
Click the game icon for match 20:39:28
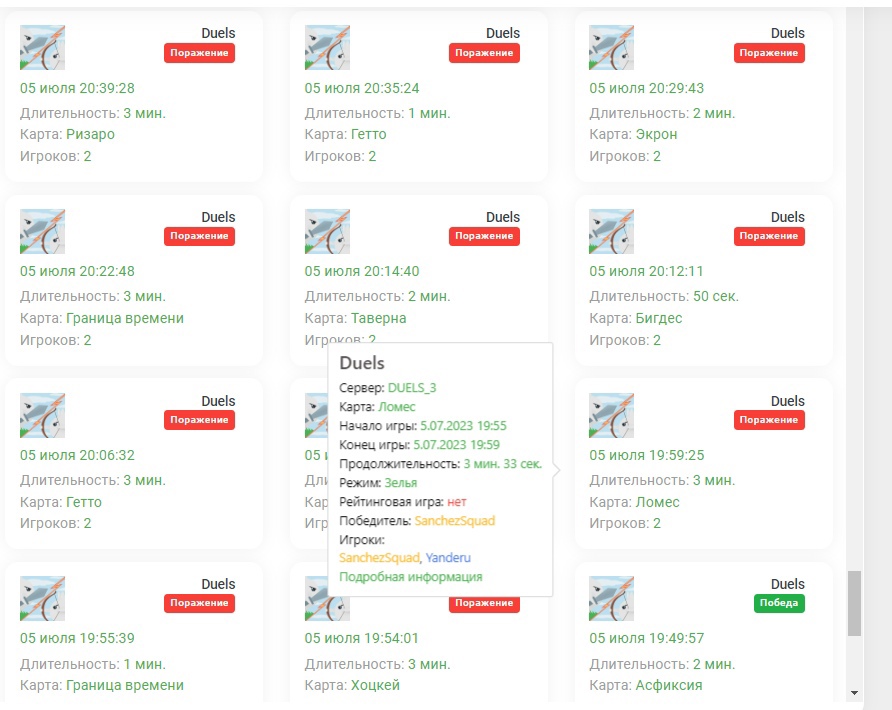pyautogui.click(x=42, y=47)
